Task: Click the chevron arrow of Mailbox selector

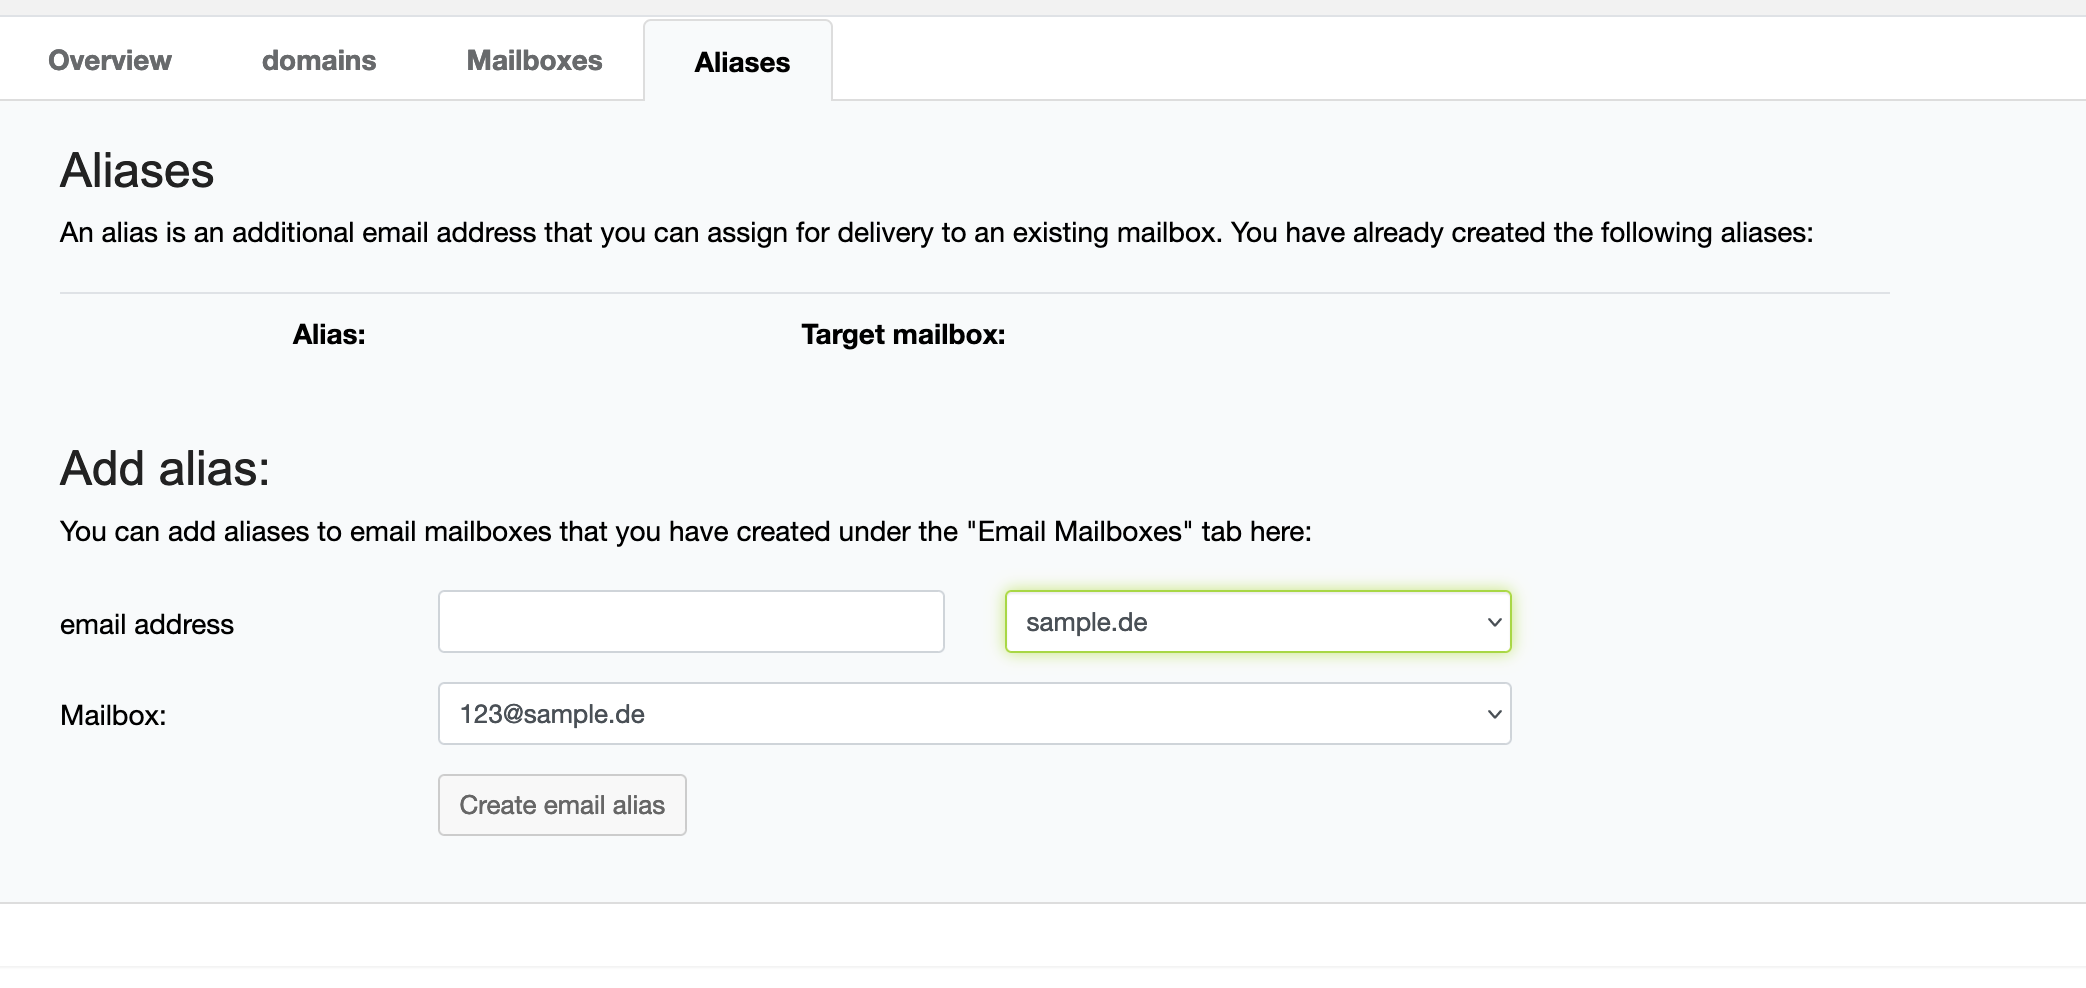Action: pyautogui.click(x=1494, y=714)
